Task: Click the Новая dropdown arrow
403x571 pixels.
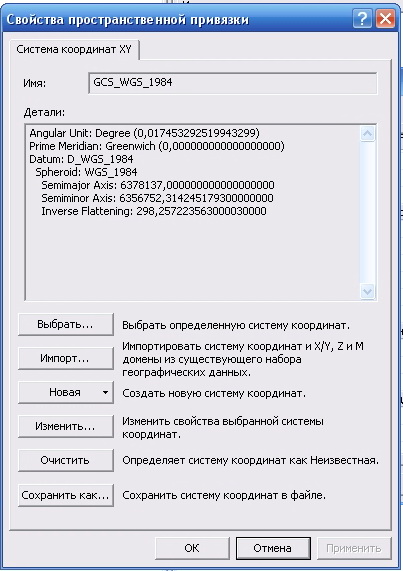Action: [105, 393]
